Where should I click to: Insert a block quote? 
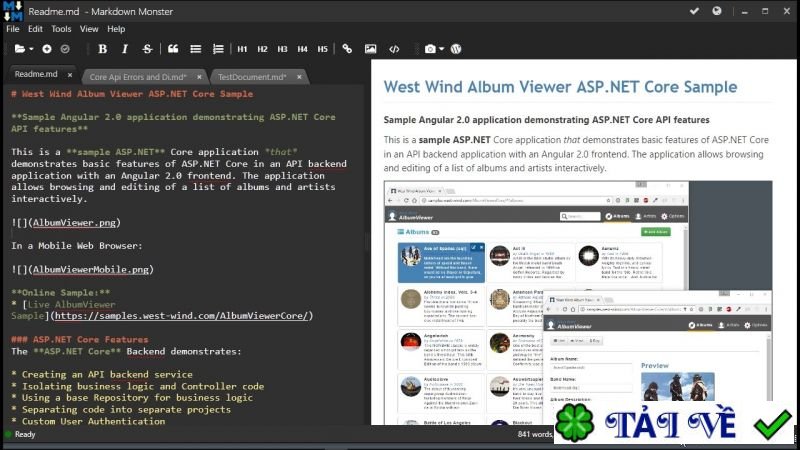point(173,49)
